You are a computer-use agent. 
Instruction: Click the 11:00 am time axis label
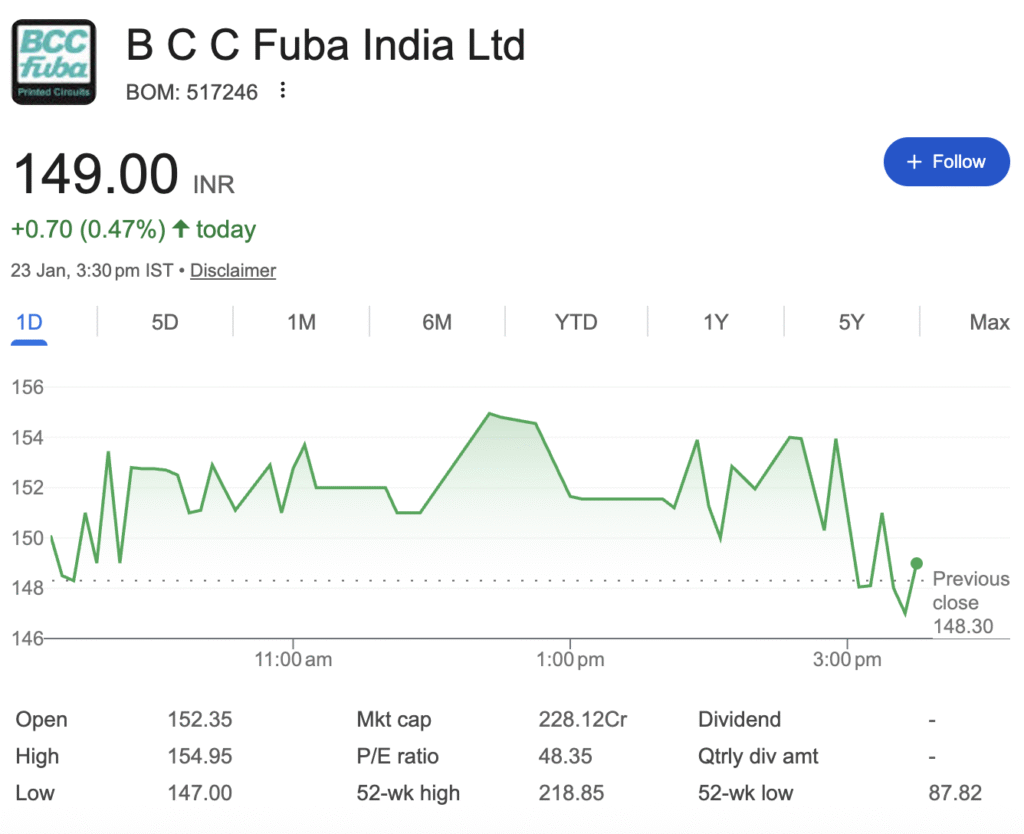click(x=293, y=660)
